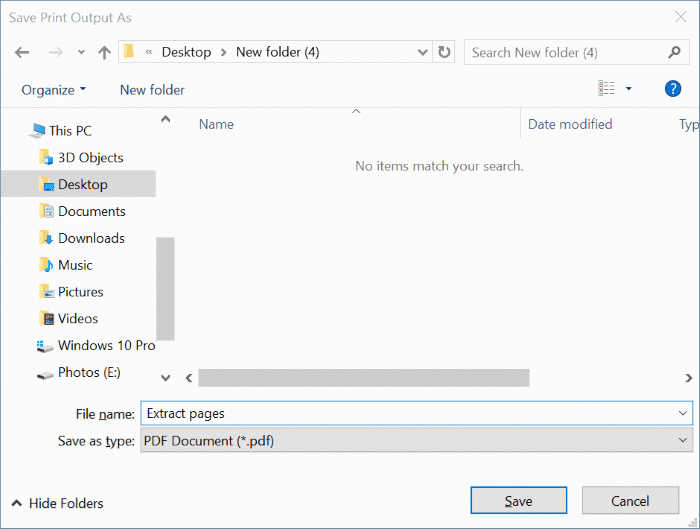The image size is (700, 529).
Task: Open help with the blue question icon
Action: click(672, 88)
